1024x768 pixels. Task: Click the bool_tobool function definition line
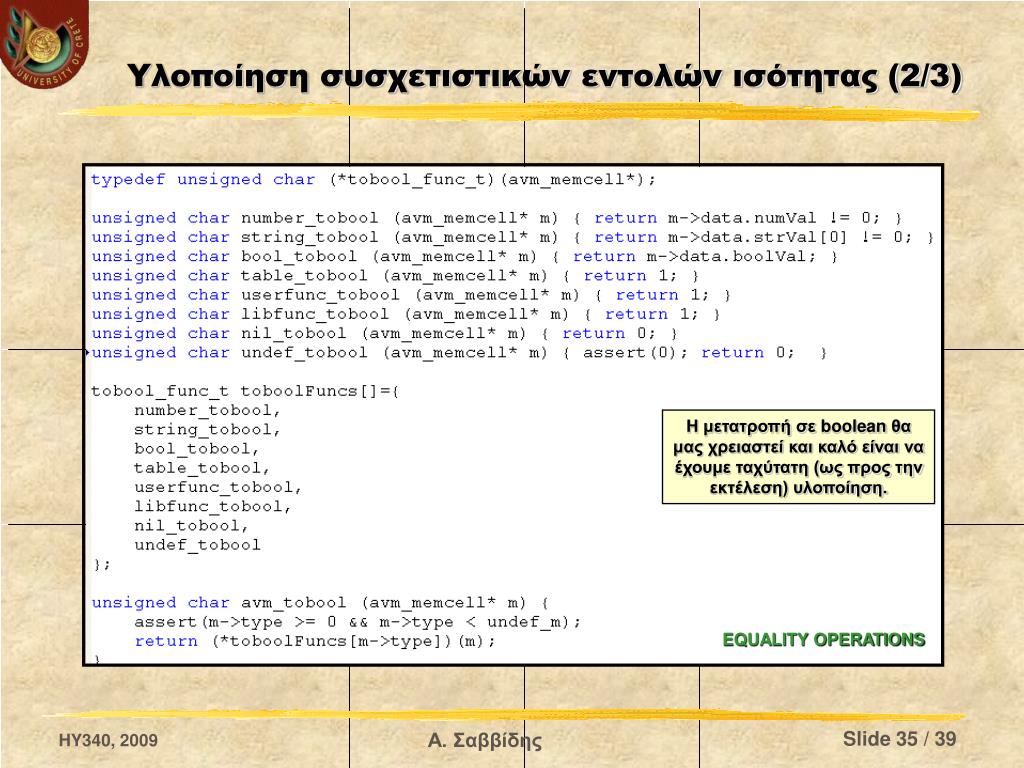464,257
